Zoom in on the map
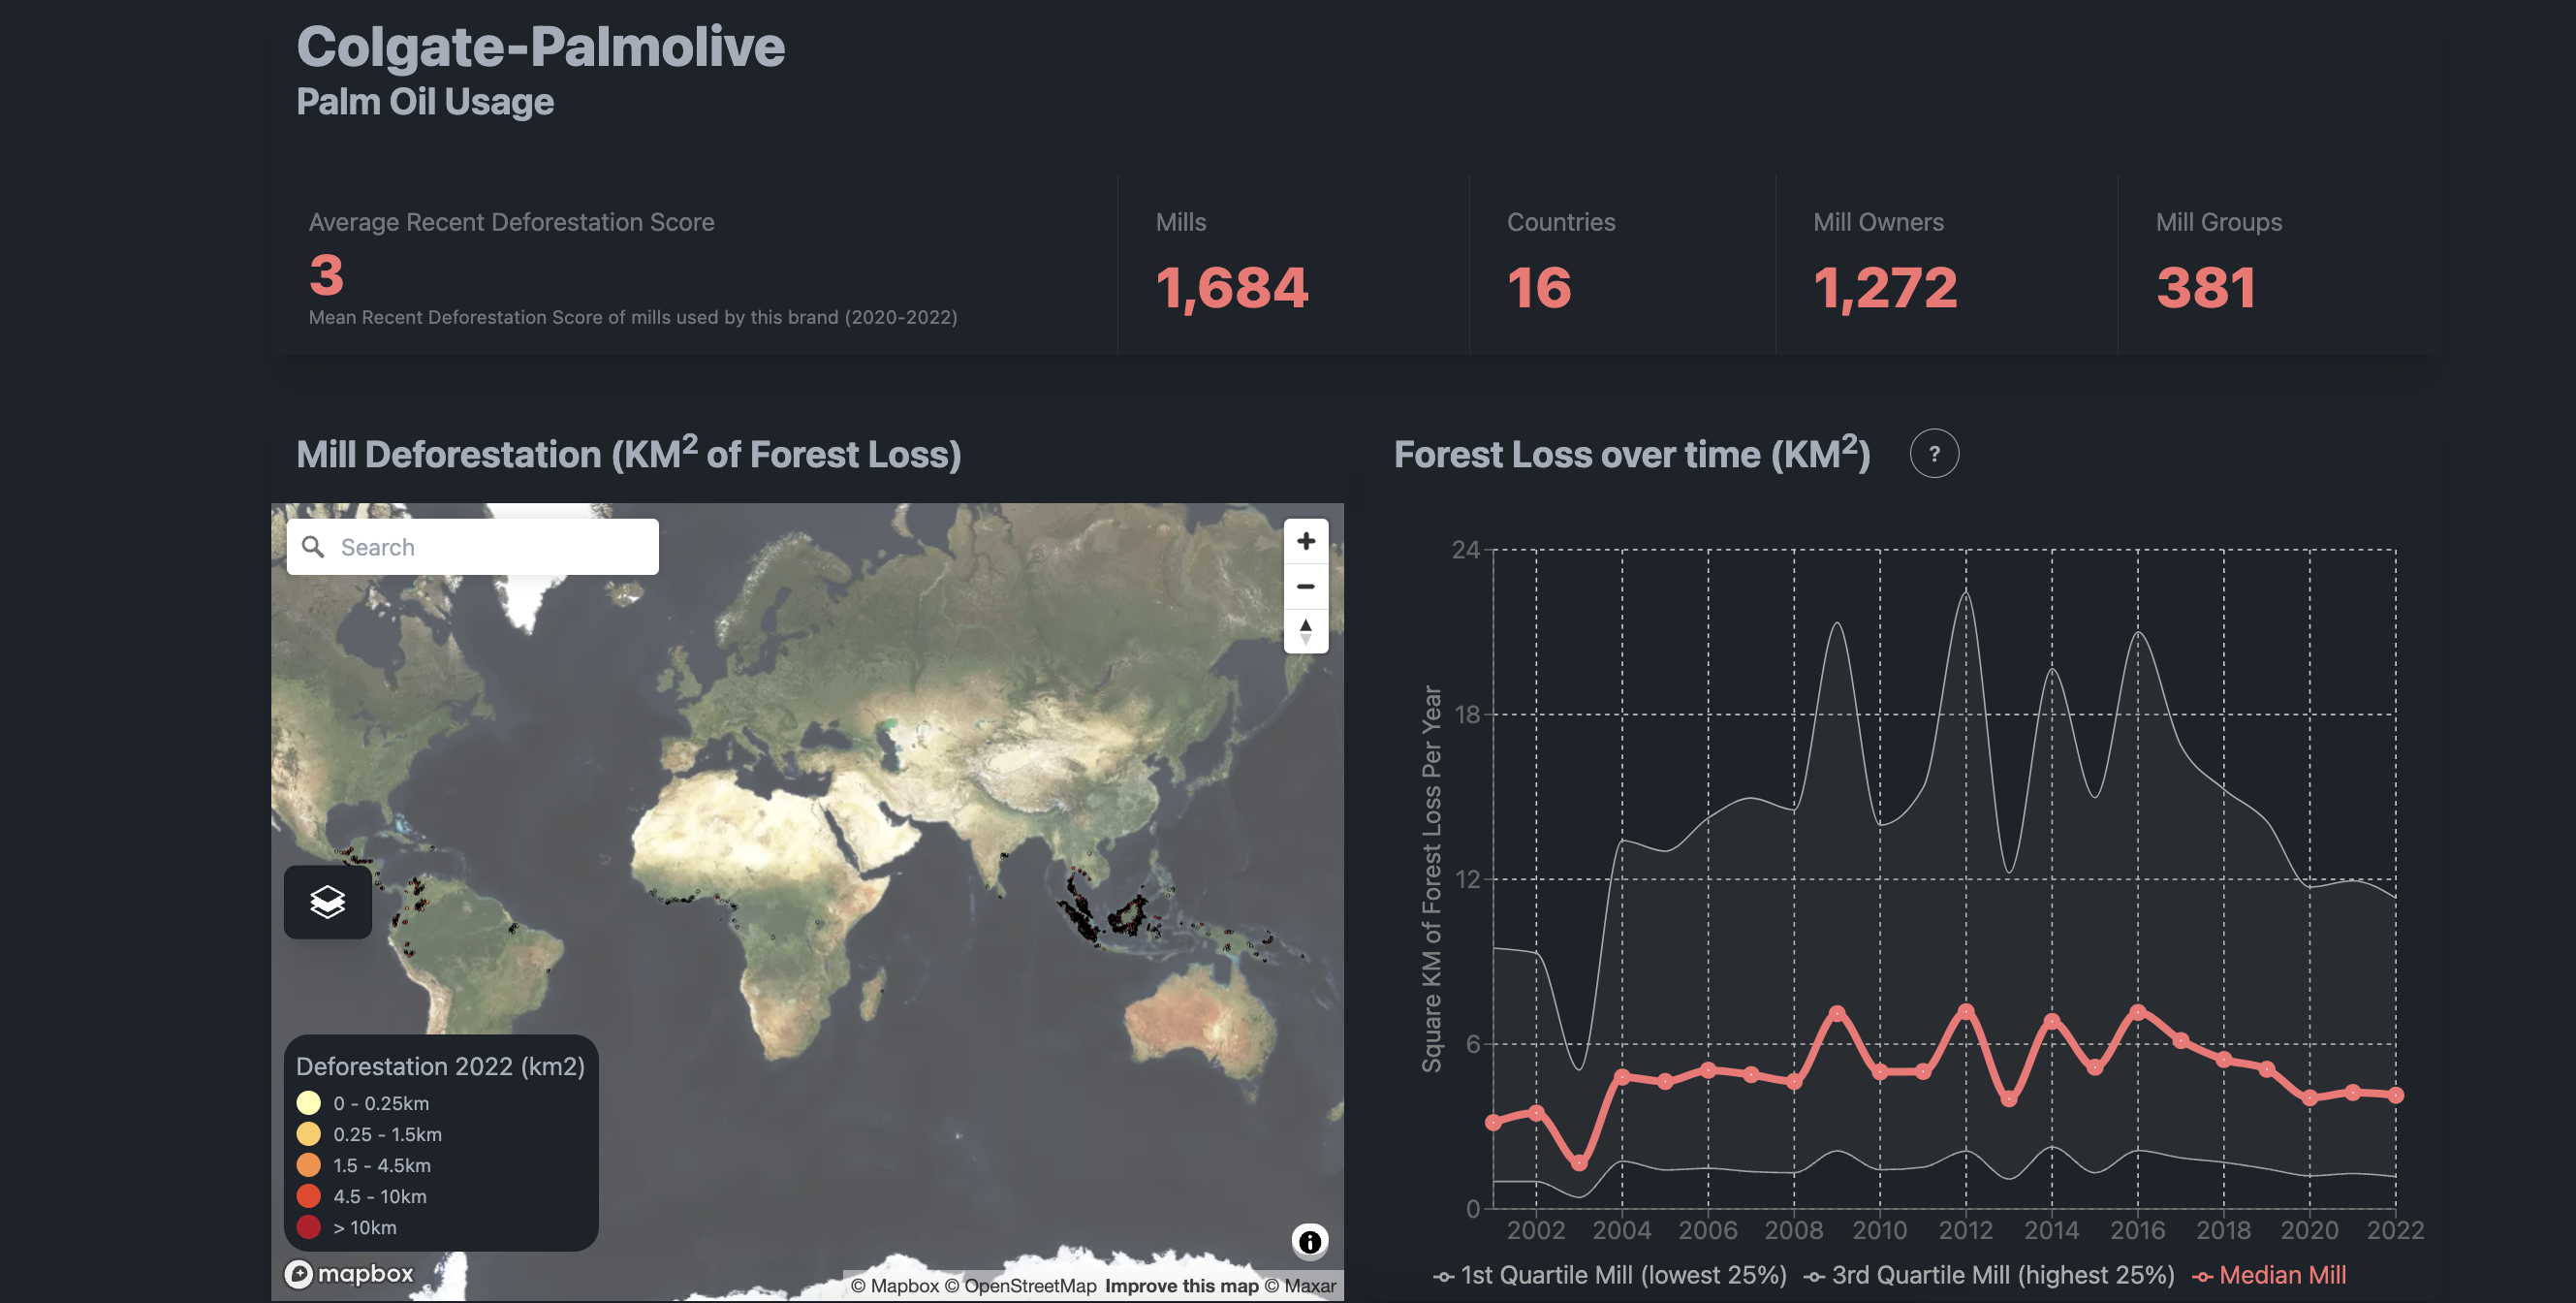Image resolution: width=2576 pixels, height=1303 pixels. point(1305,541)
